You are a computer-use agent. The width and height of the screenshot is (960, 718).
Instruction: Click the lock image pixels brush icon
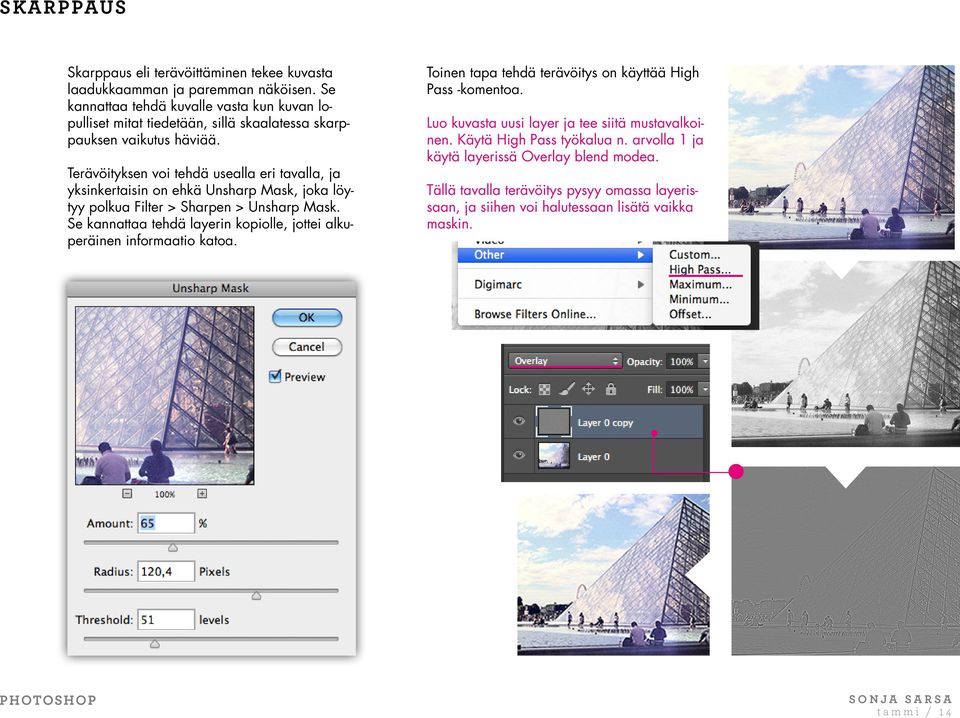click(x=567, y=389)
